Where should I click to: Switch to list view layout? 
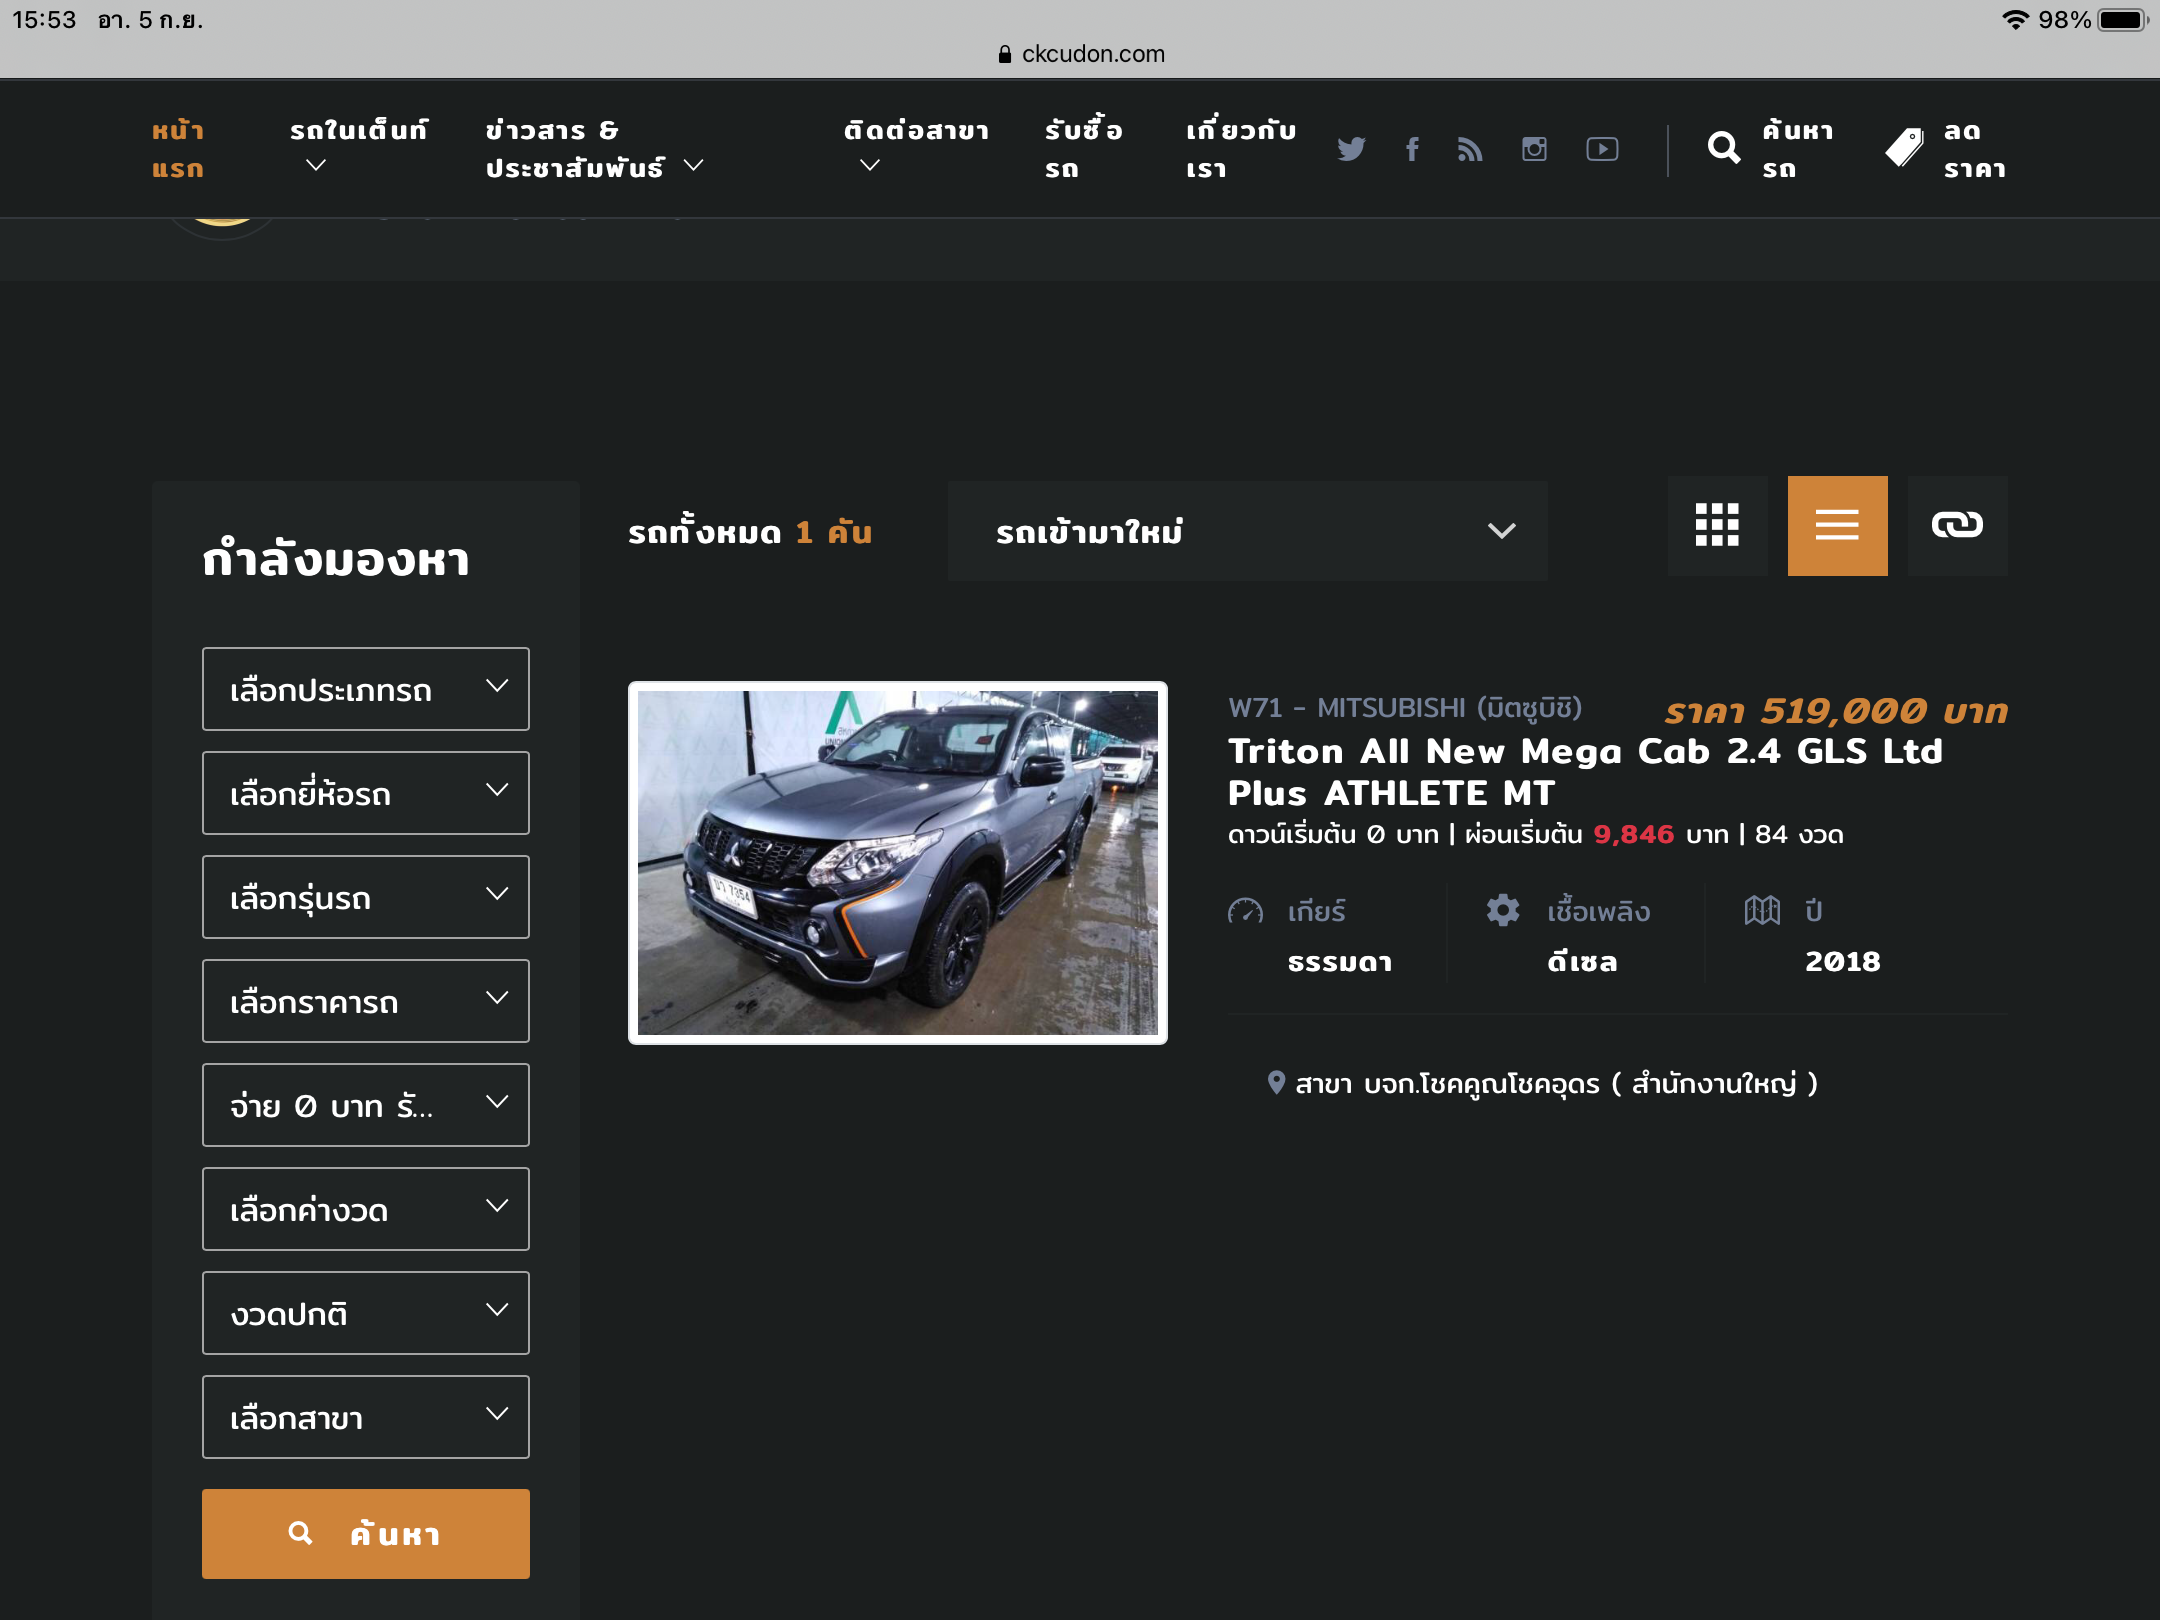[x=1837, y=525]
